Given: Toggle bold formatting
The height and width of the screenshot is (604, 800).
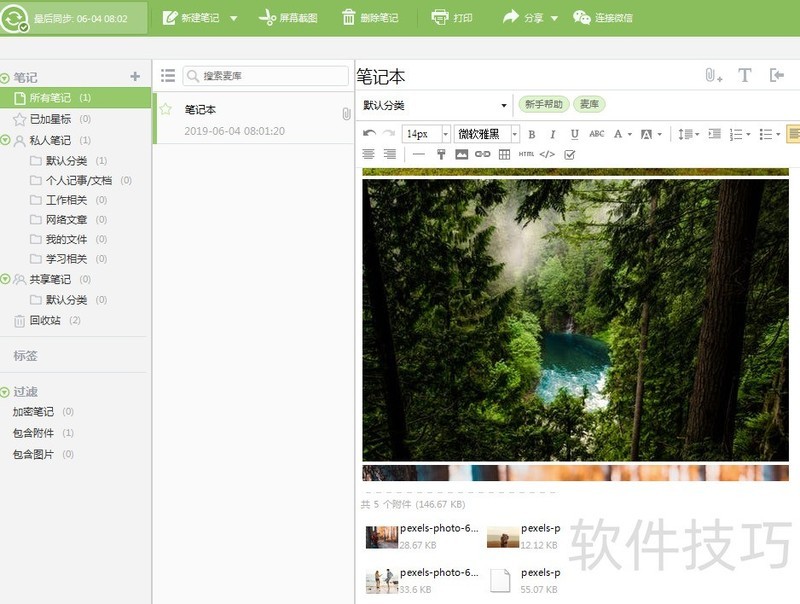Looking at the screenshot, I should 532,134.
